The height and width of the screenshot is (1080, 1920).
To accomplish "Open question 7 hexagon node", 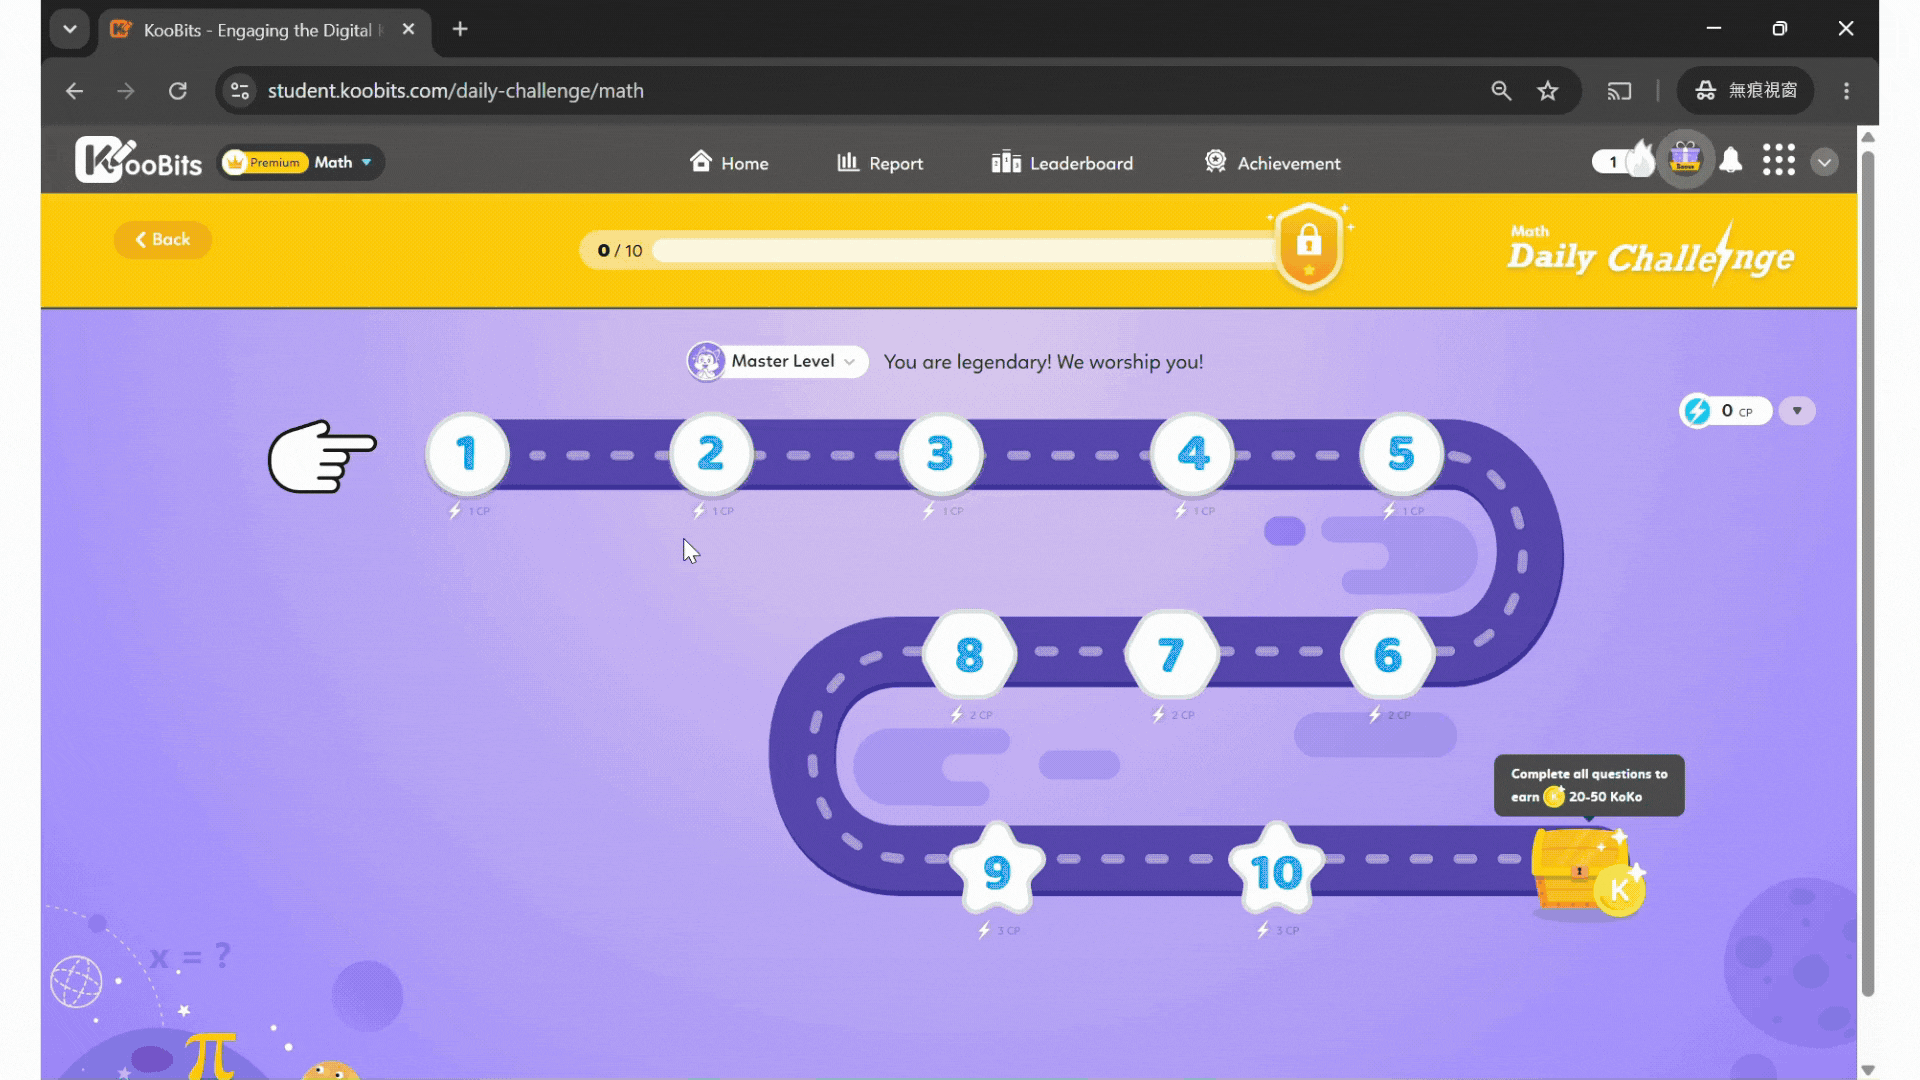I will coord(1171,656).
